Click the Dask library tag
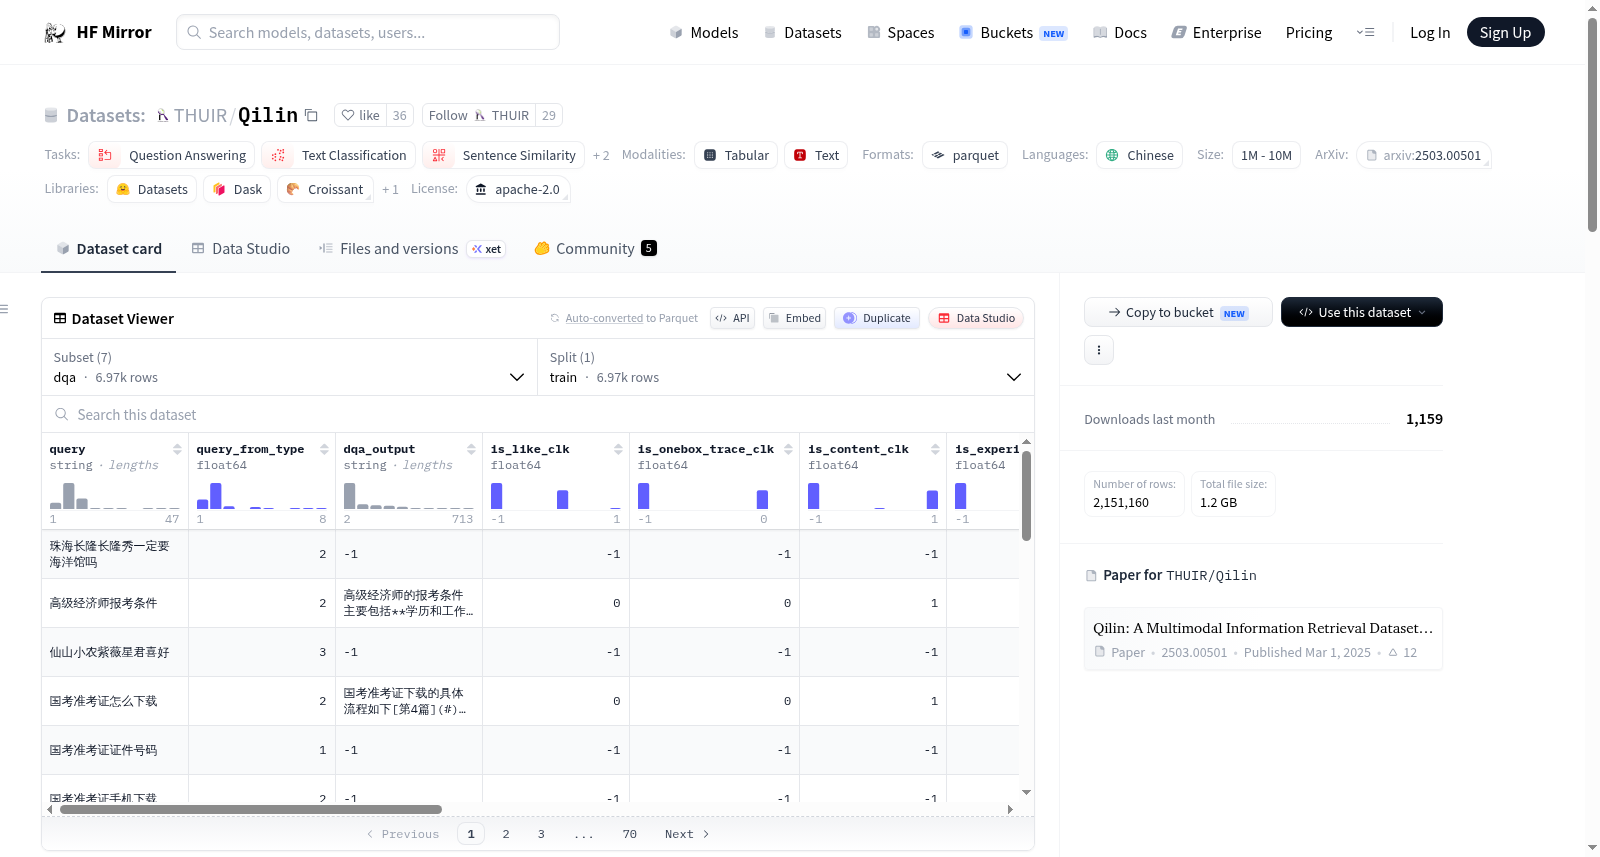The width and height of the screenshot is (1600, 857). (x=237, y=189)
